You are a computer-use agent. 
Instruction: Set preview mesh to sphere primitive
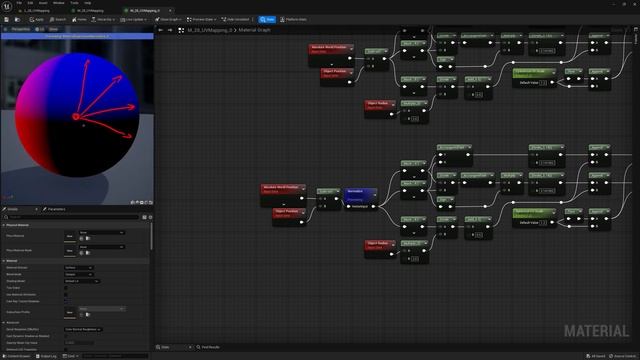pos(137,202)
